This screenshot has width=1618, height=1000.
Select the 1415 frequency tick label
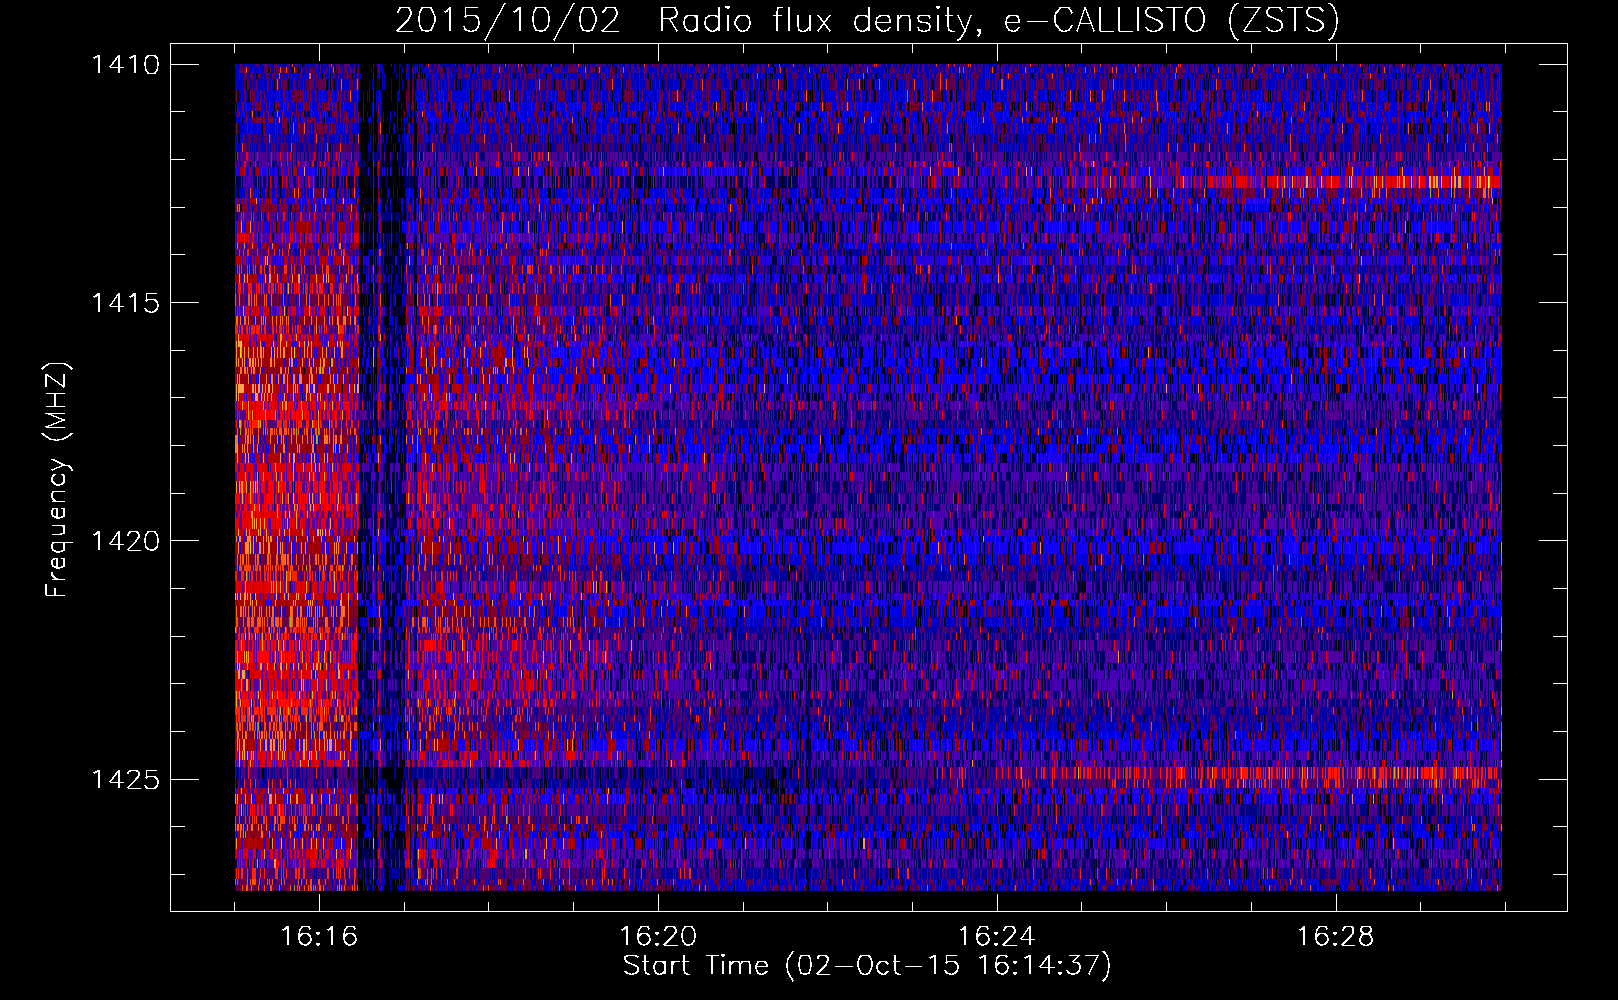pos(126,303)
